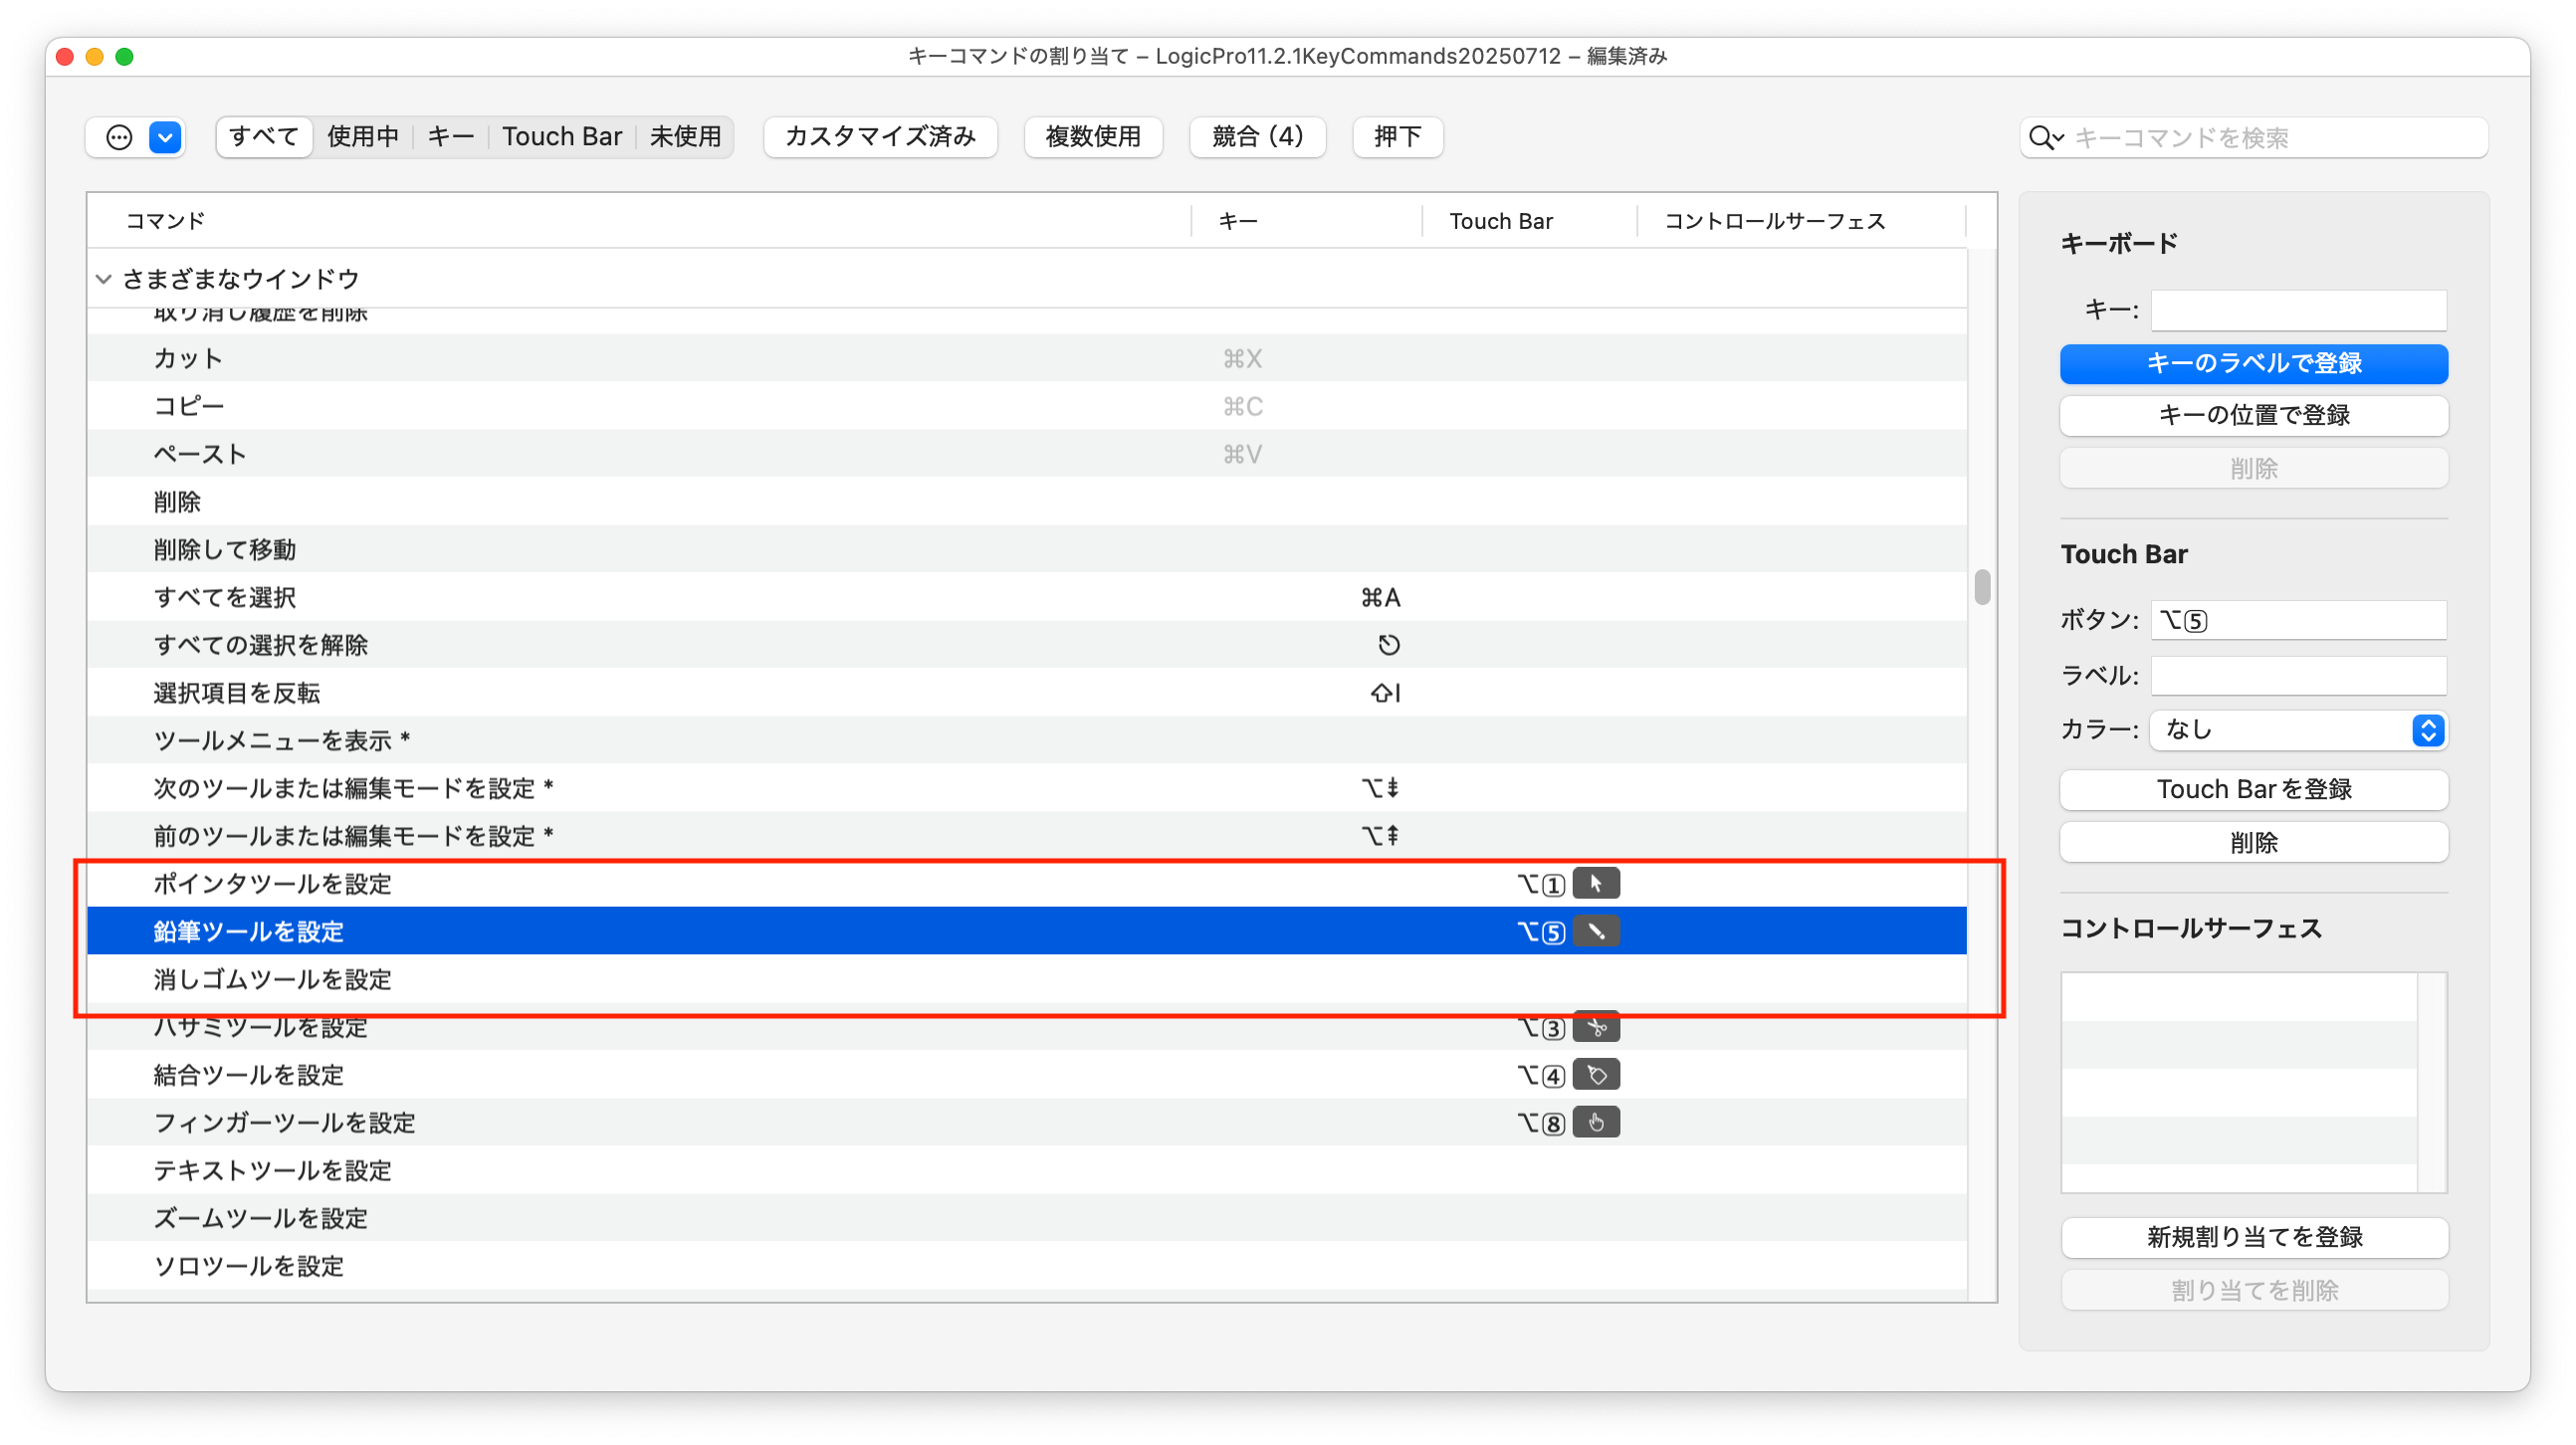Click the finger tool Touch Bar icon
This screenshot has width=2576, height=1445.
click(x=1596, y=1123)
